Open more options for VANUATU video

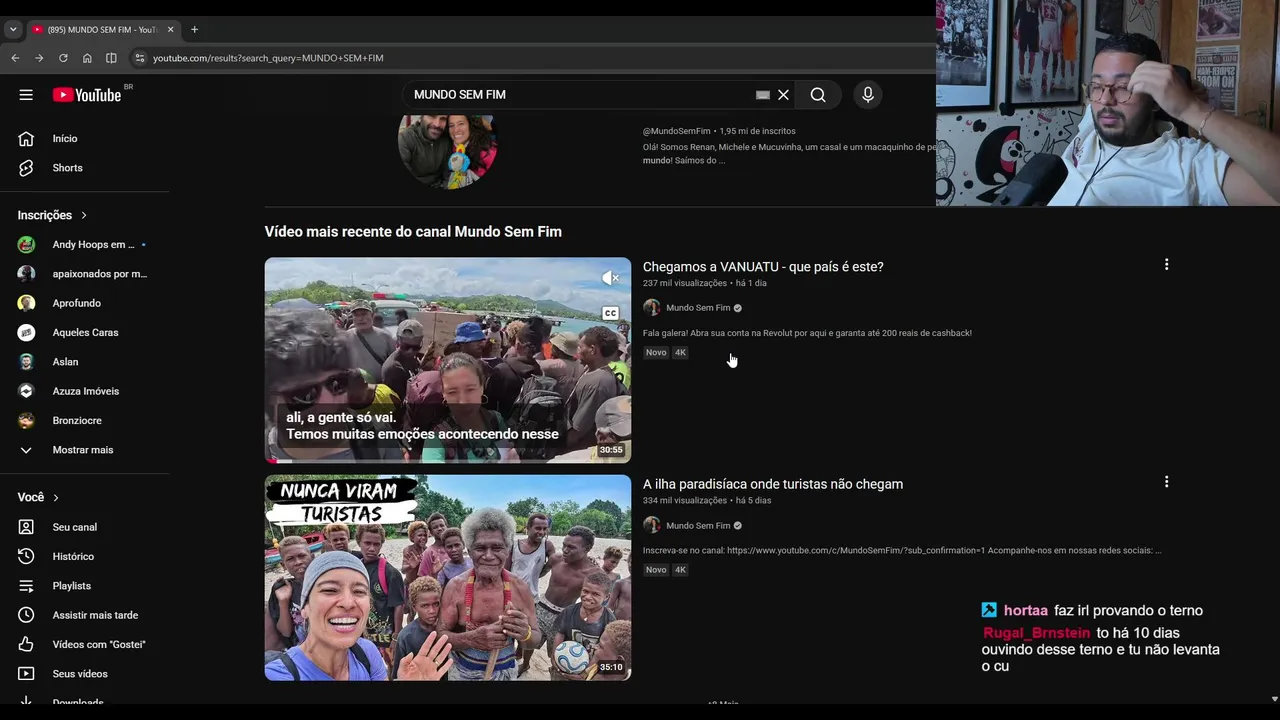click(x=1166, y=265)
